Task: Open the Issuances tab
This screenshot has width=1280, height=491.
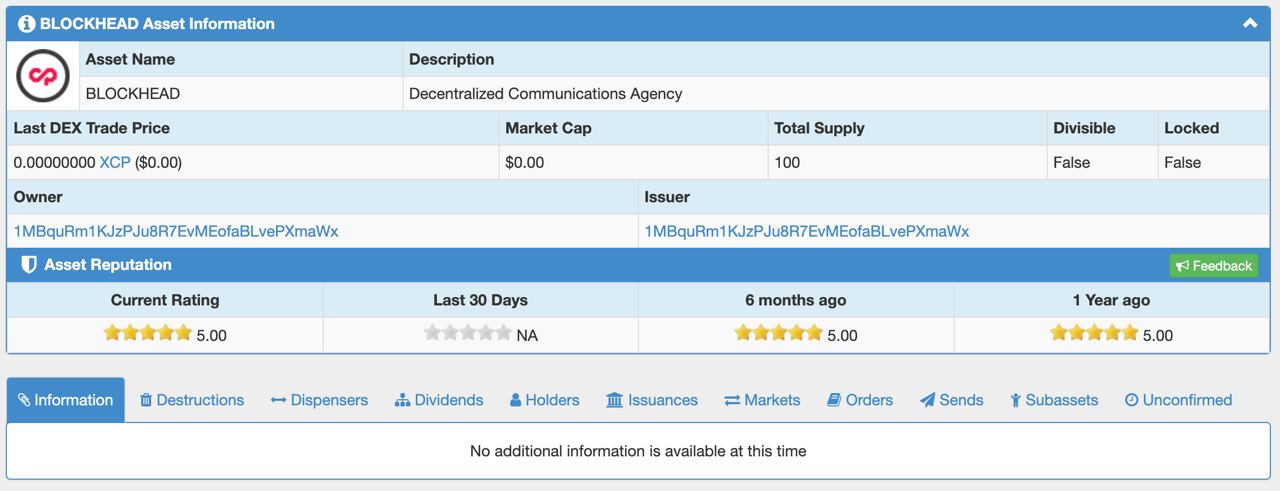Action: click(652, 400)
